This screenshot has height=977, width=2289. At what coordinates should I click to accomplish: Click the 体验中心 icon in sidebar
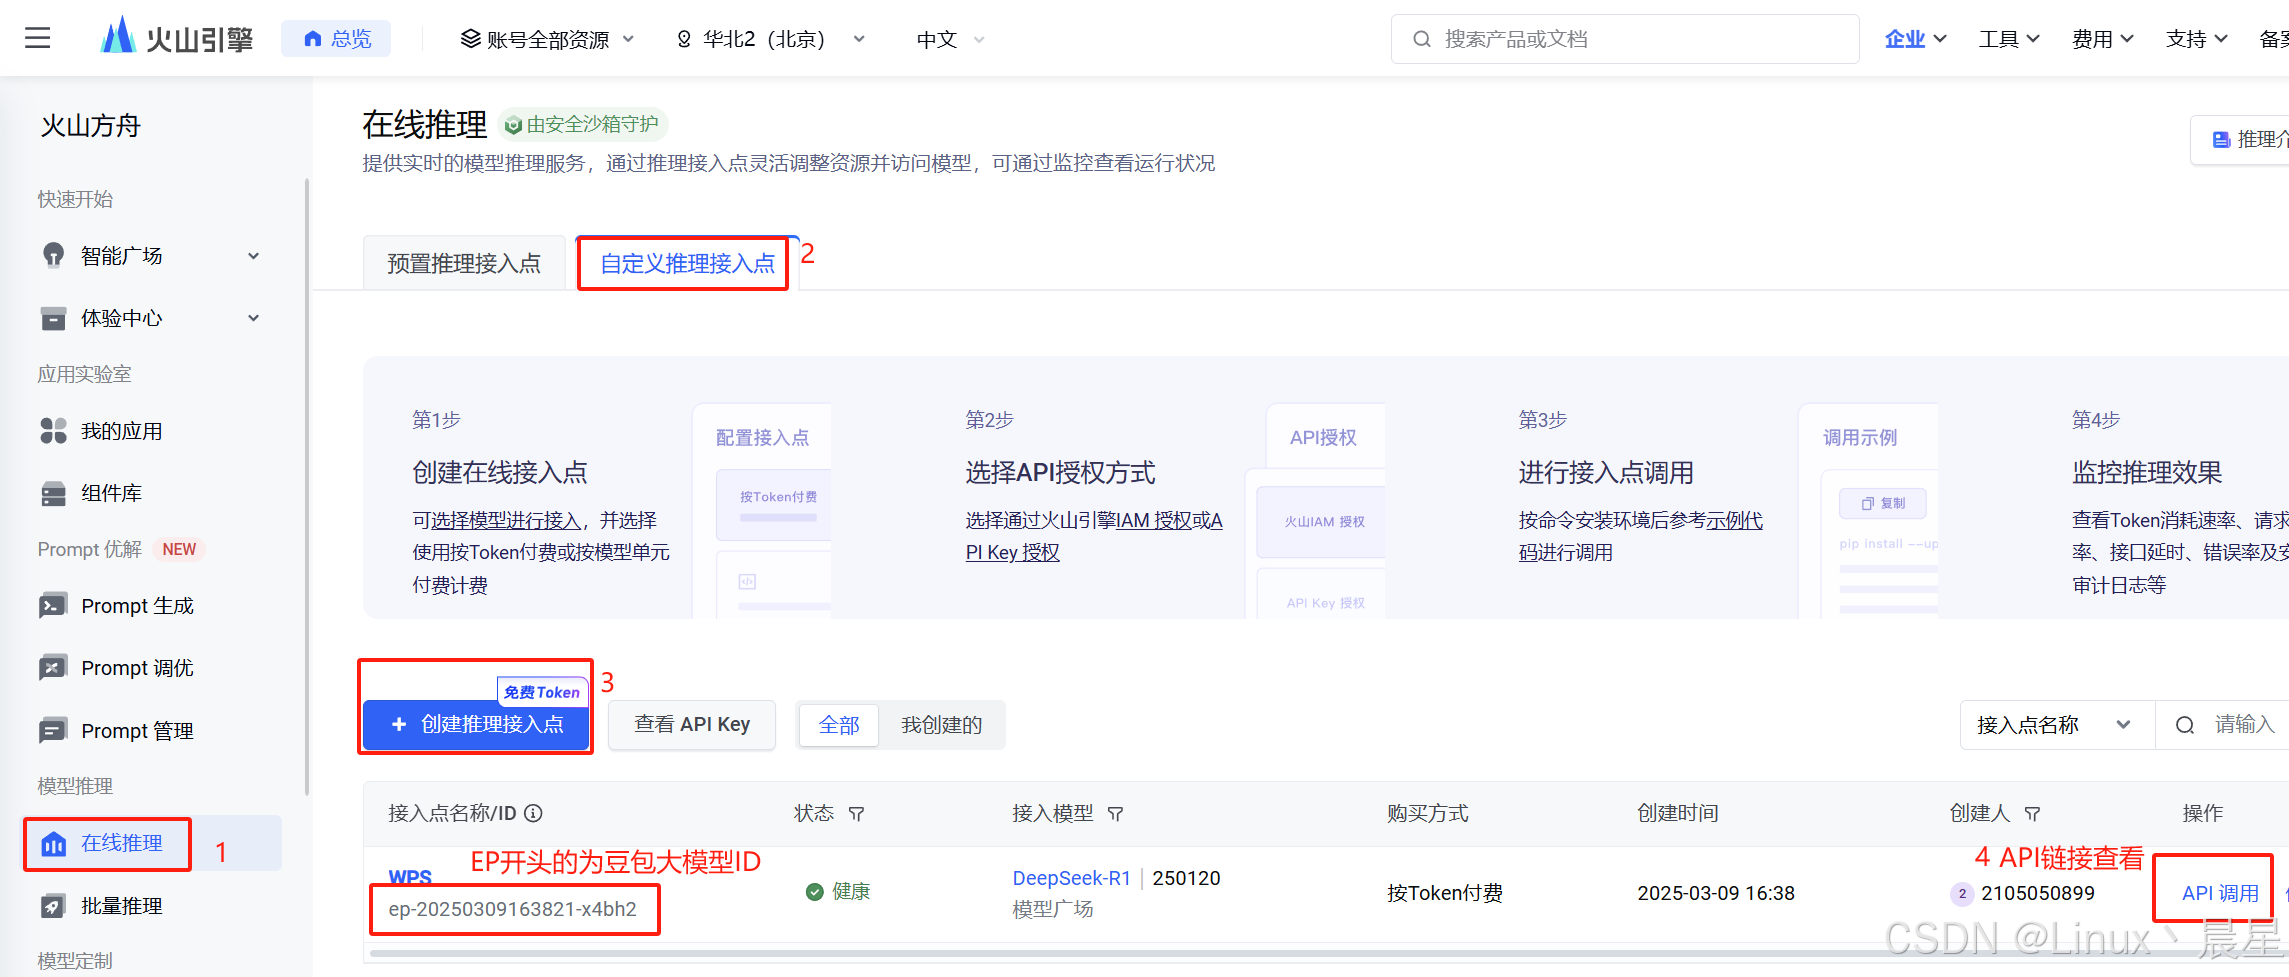[53, 318]
